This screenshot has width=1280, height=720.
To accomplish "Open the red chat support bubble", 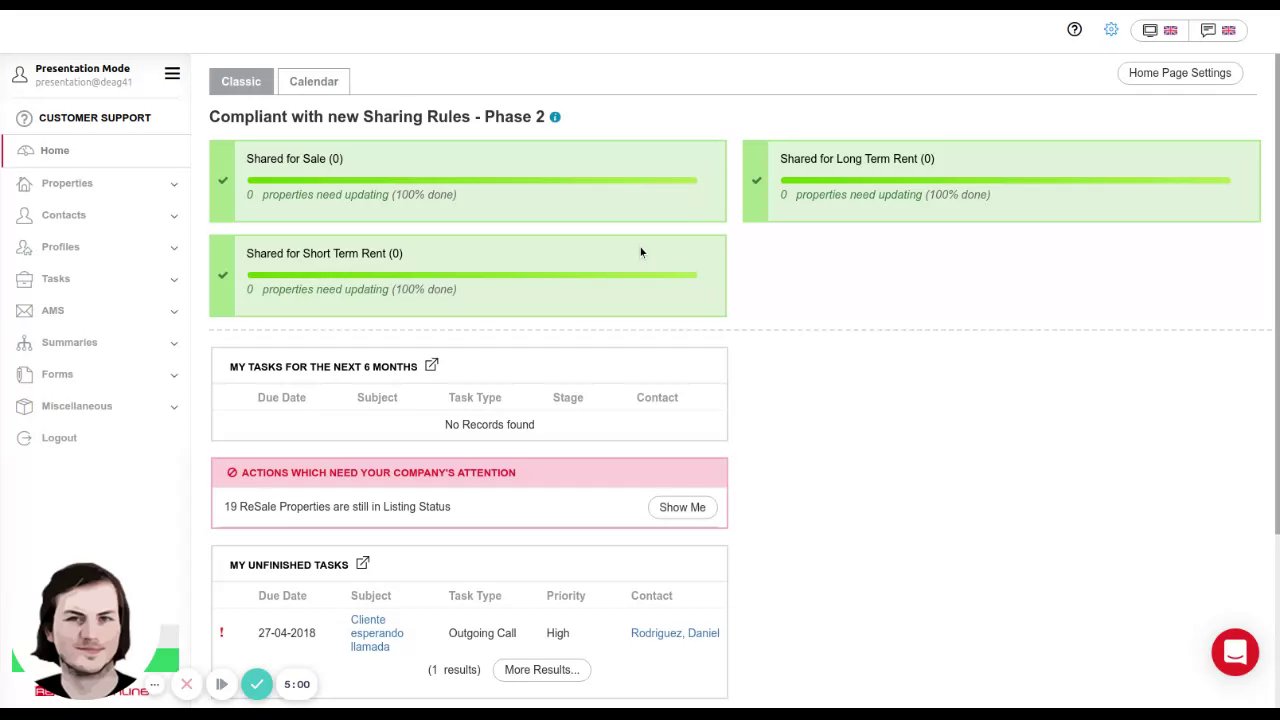I will (1235, 652).
